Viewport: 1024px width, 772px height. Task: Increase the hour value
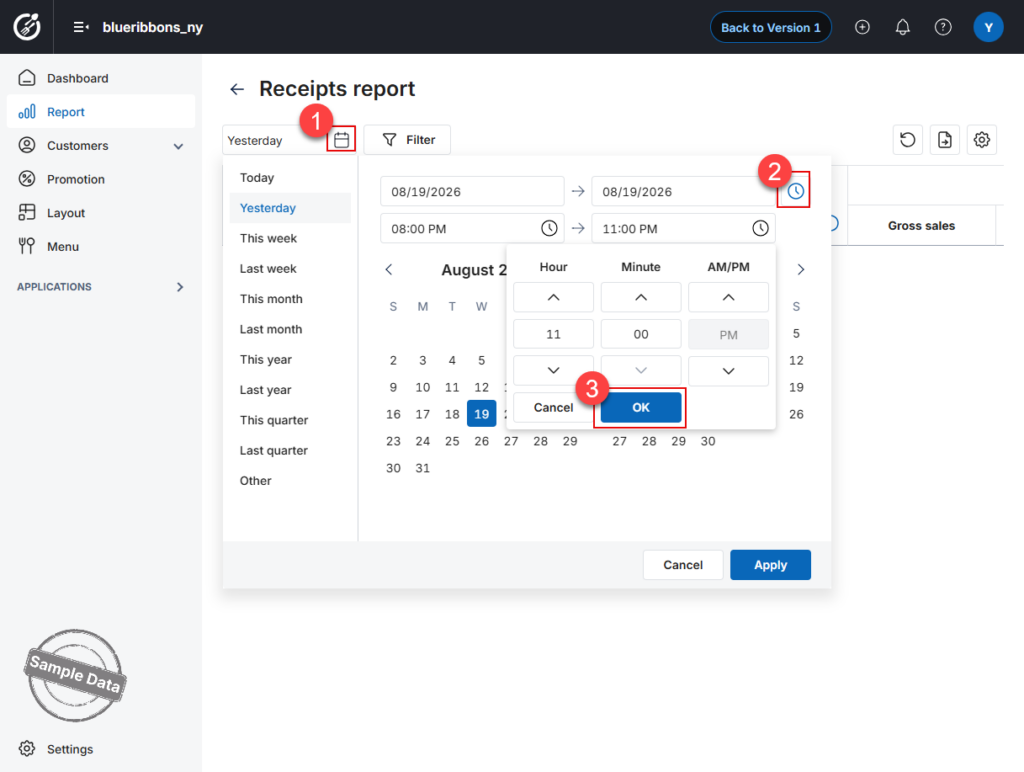pos(553,297)
